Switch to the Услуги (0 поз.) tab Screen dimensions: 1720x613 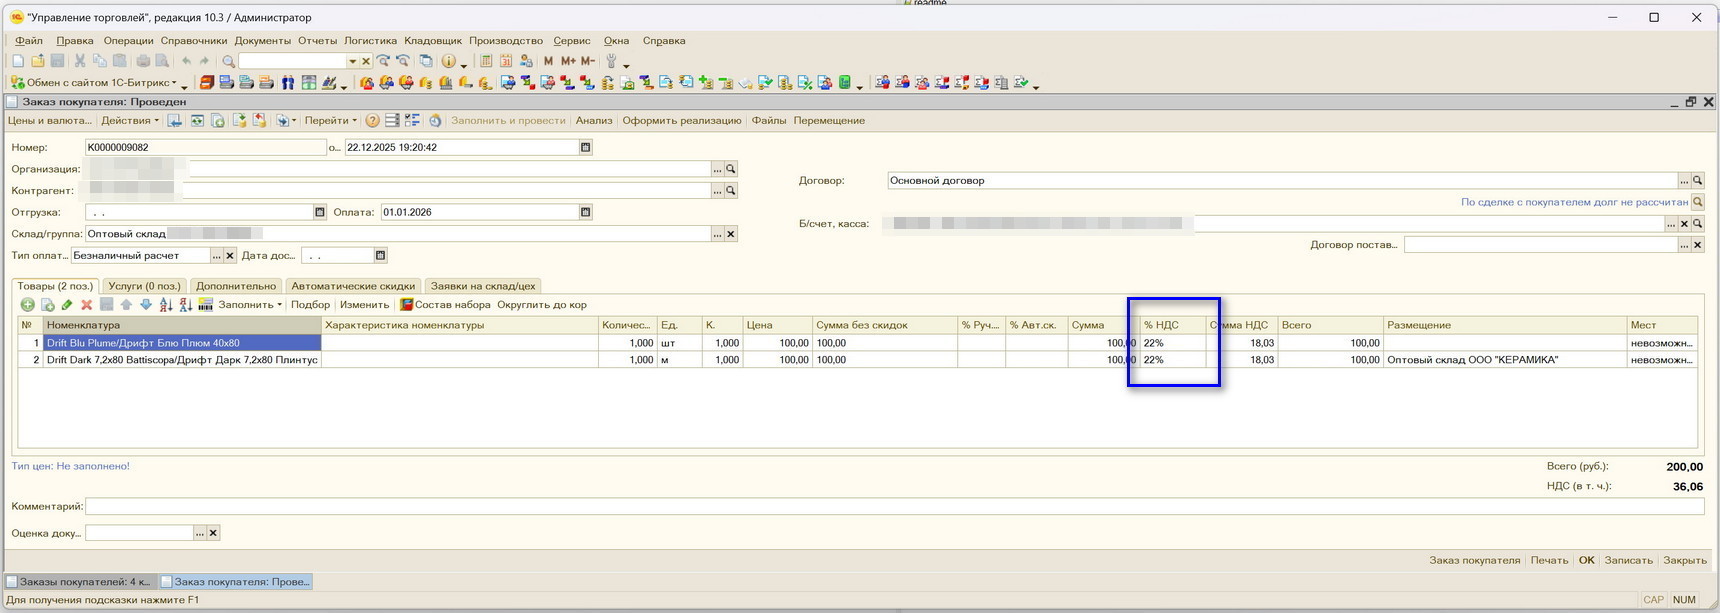click(144, 286)
